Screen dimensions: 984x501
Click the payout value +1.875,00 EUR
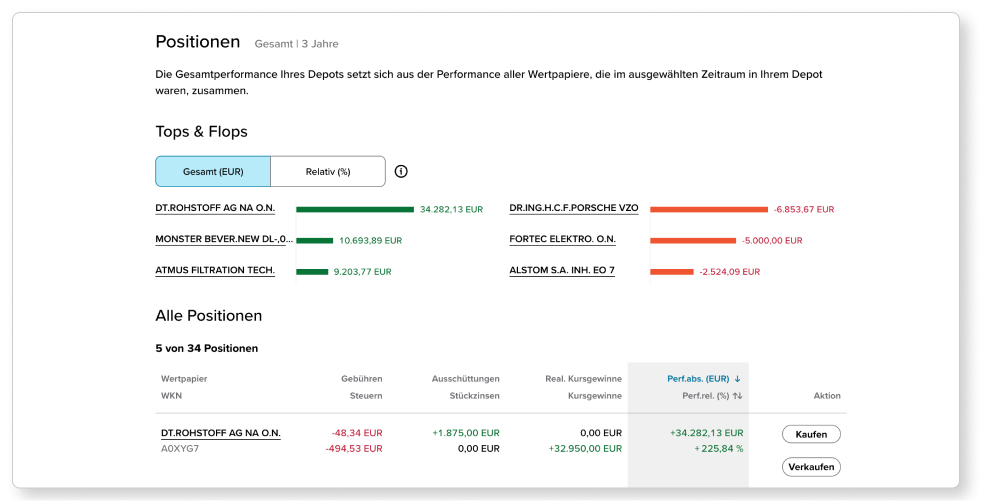tap(466, 433)
